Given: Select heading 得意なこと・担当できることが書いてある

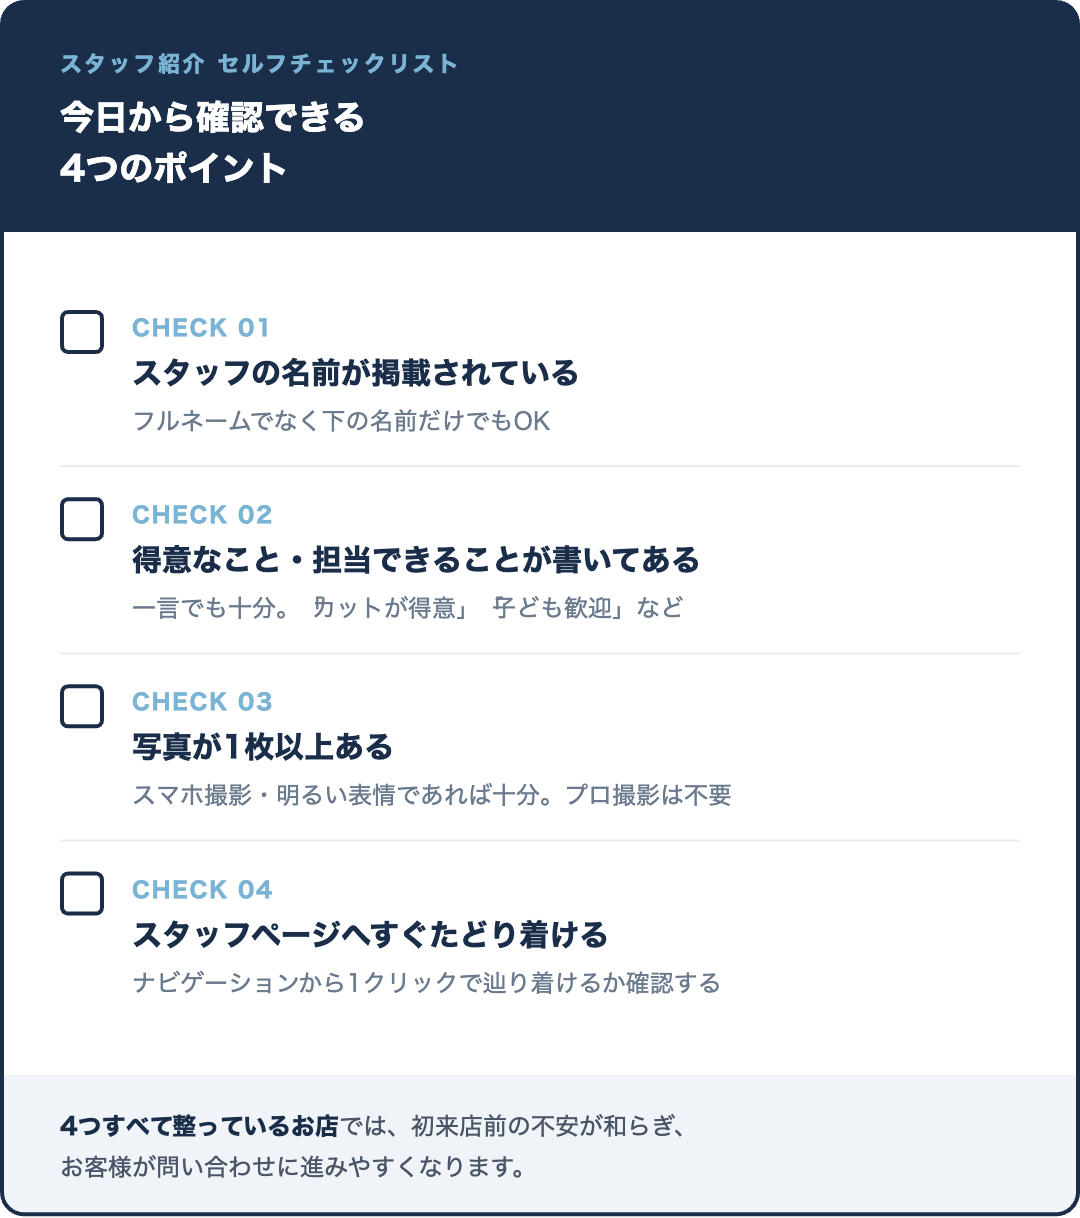Looking at the screenshot, I should tap(416, 560).
